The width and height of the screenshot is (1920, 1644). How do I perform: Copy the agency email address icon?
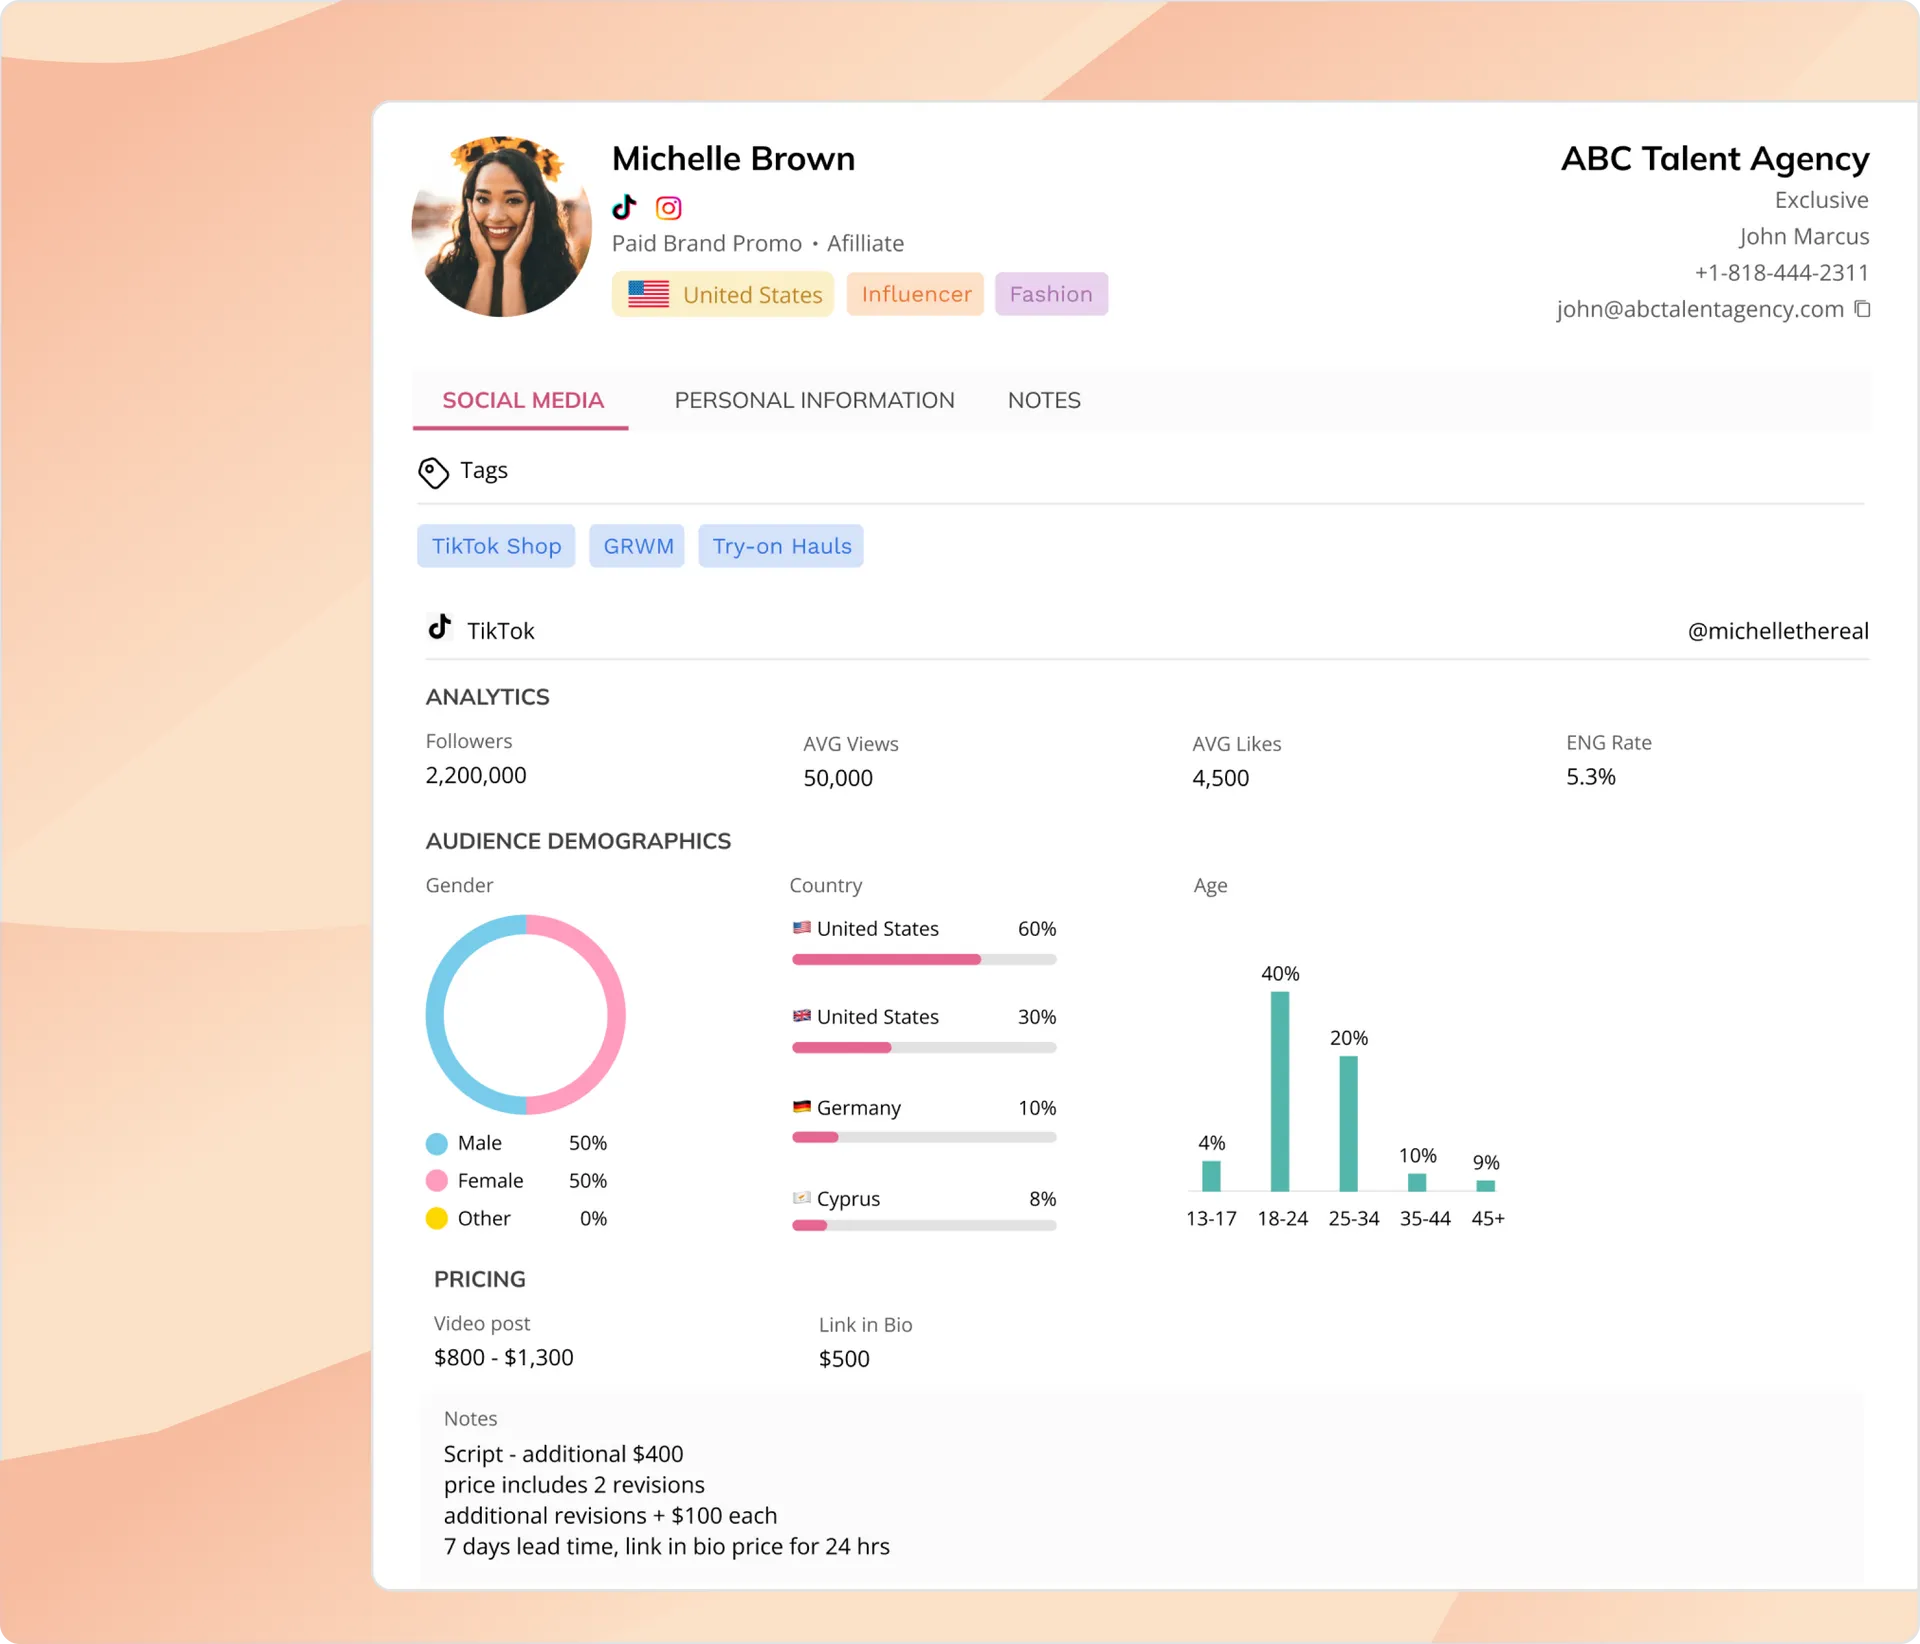(x=1862, y=309)
